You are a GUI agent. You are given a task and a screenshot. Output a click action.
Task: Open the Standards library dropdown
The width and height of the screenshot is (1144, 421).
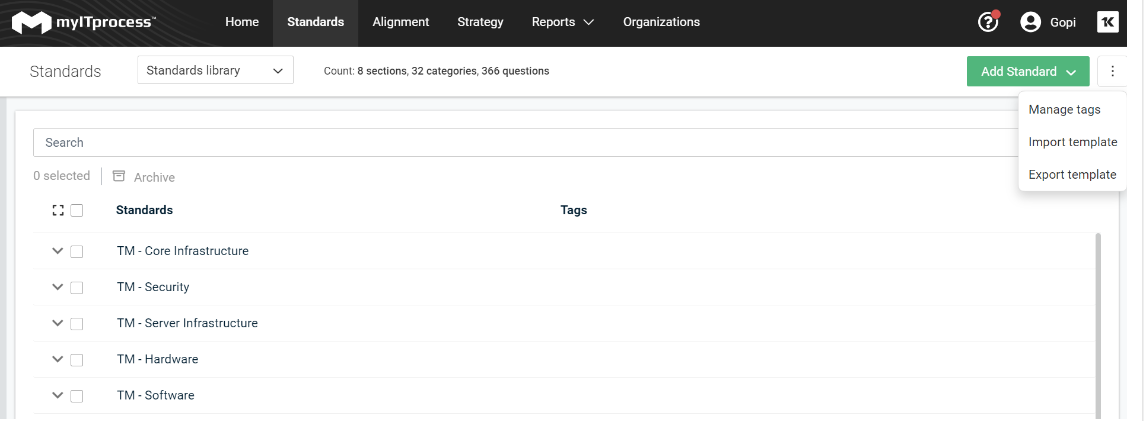[x=215, y=71]
